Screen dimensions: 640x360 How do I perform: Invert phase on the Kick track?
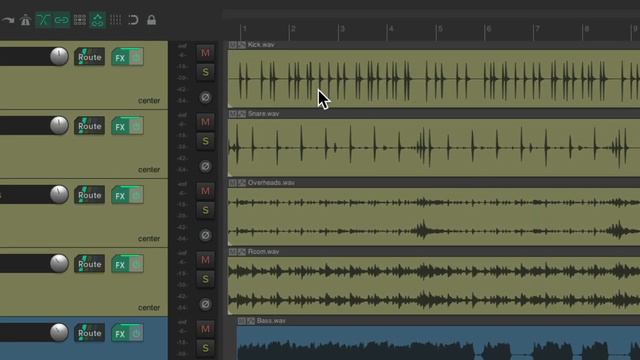pos(205,97)
